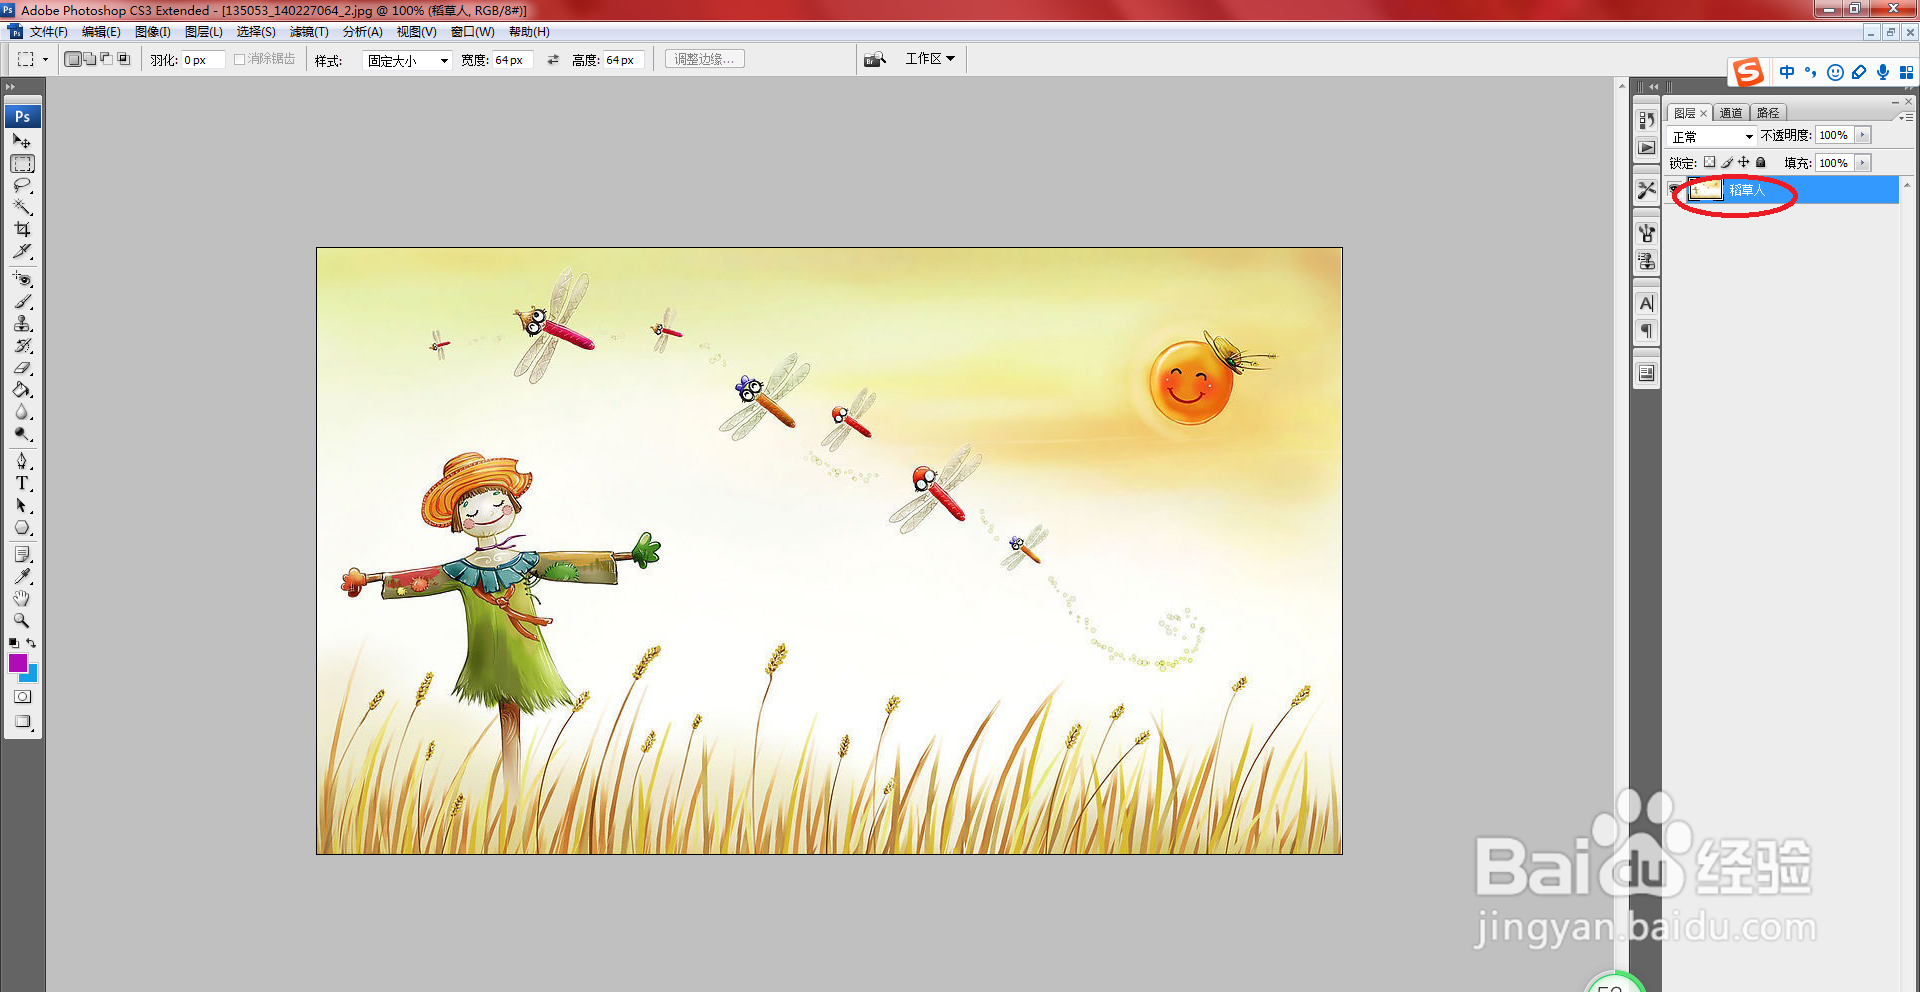Screen dimensions: 1920x992
Task: Swap foreground and background colors
Action: coord(31,643)
